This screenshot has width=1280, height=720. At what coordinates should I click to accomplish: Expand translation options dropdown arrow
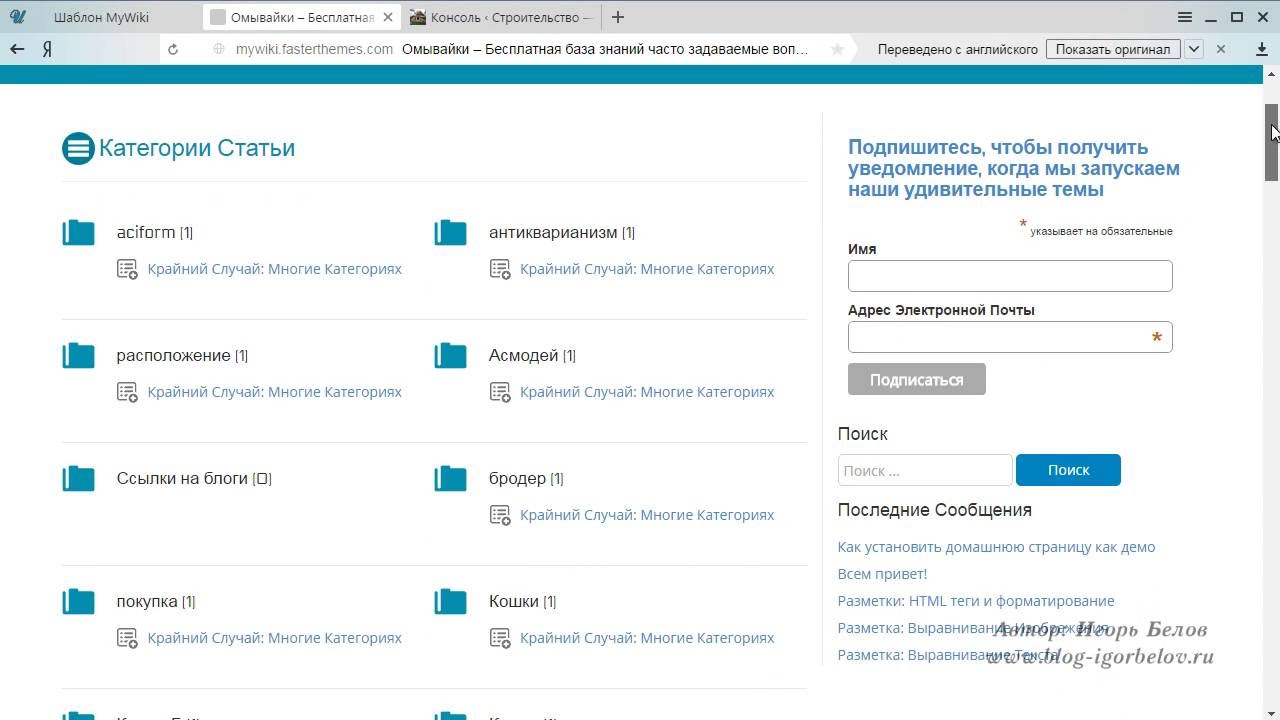point(1194,49)
